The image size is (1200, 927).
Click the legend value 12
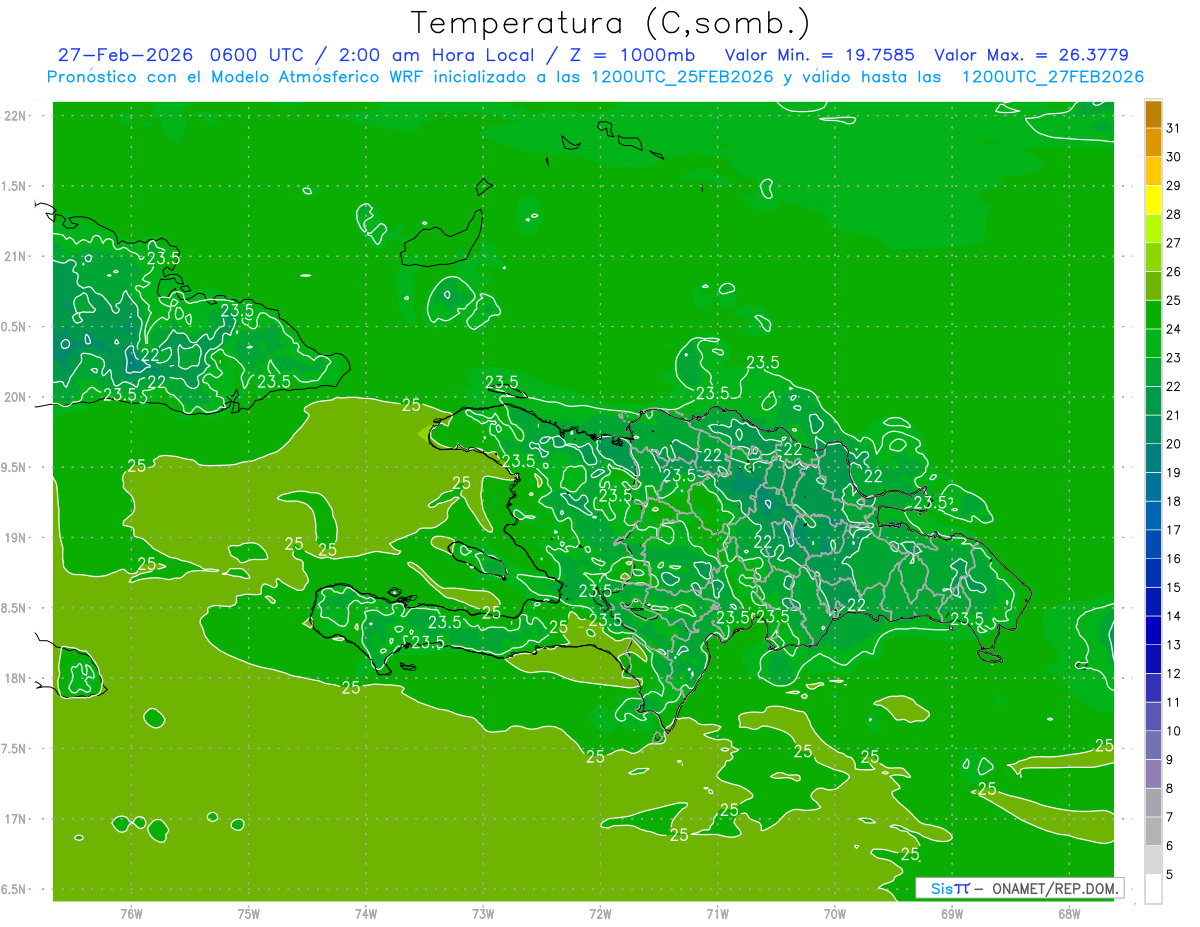pos(1174,674)
